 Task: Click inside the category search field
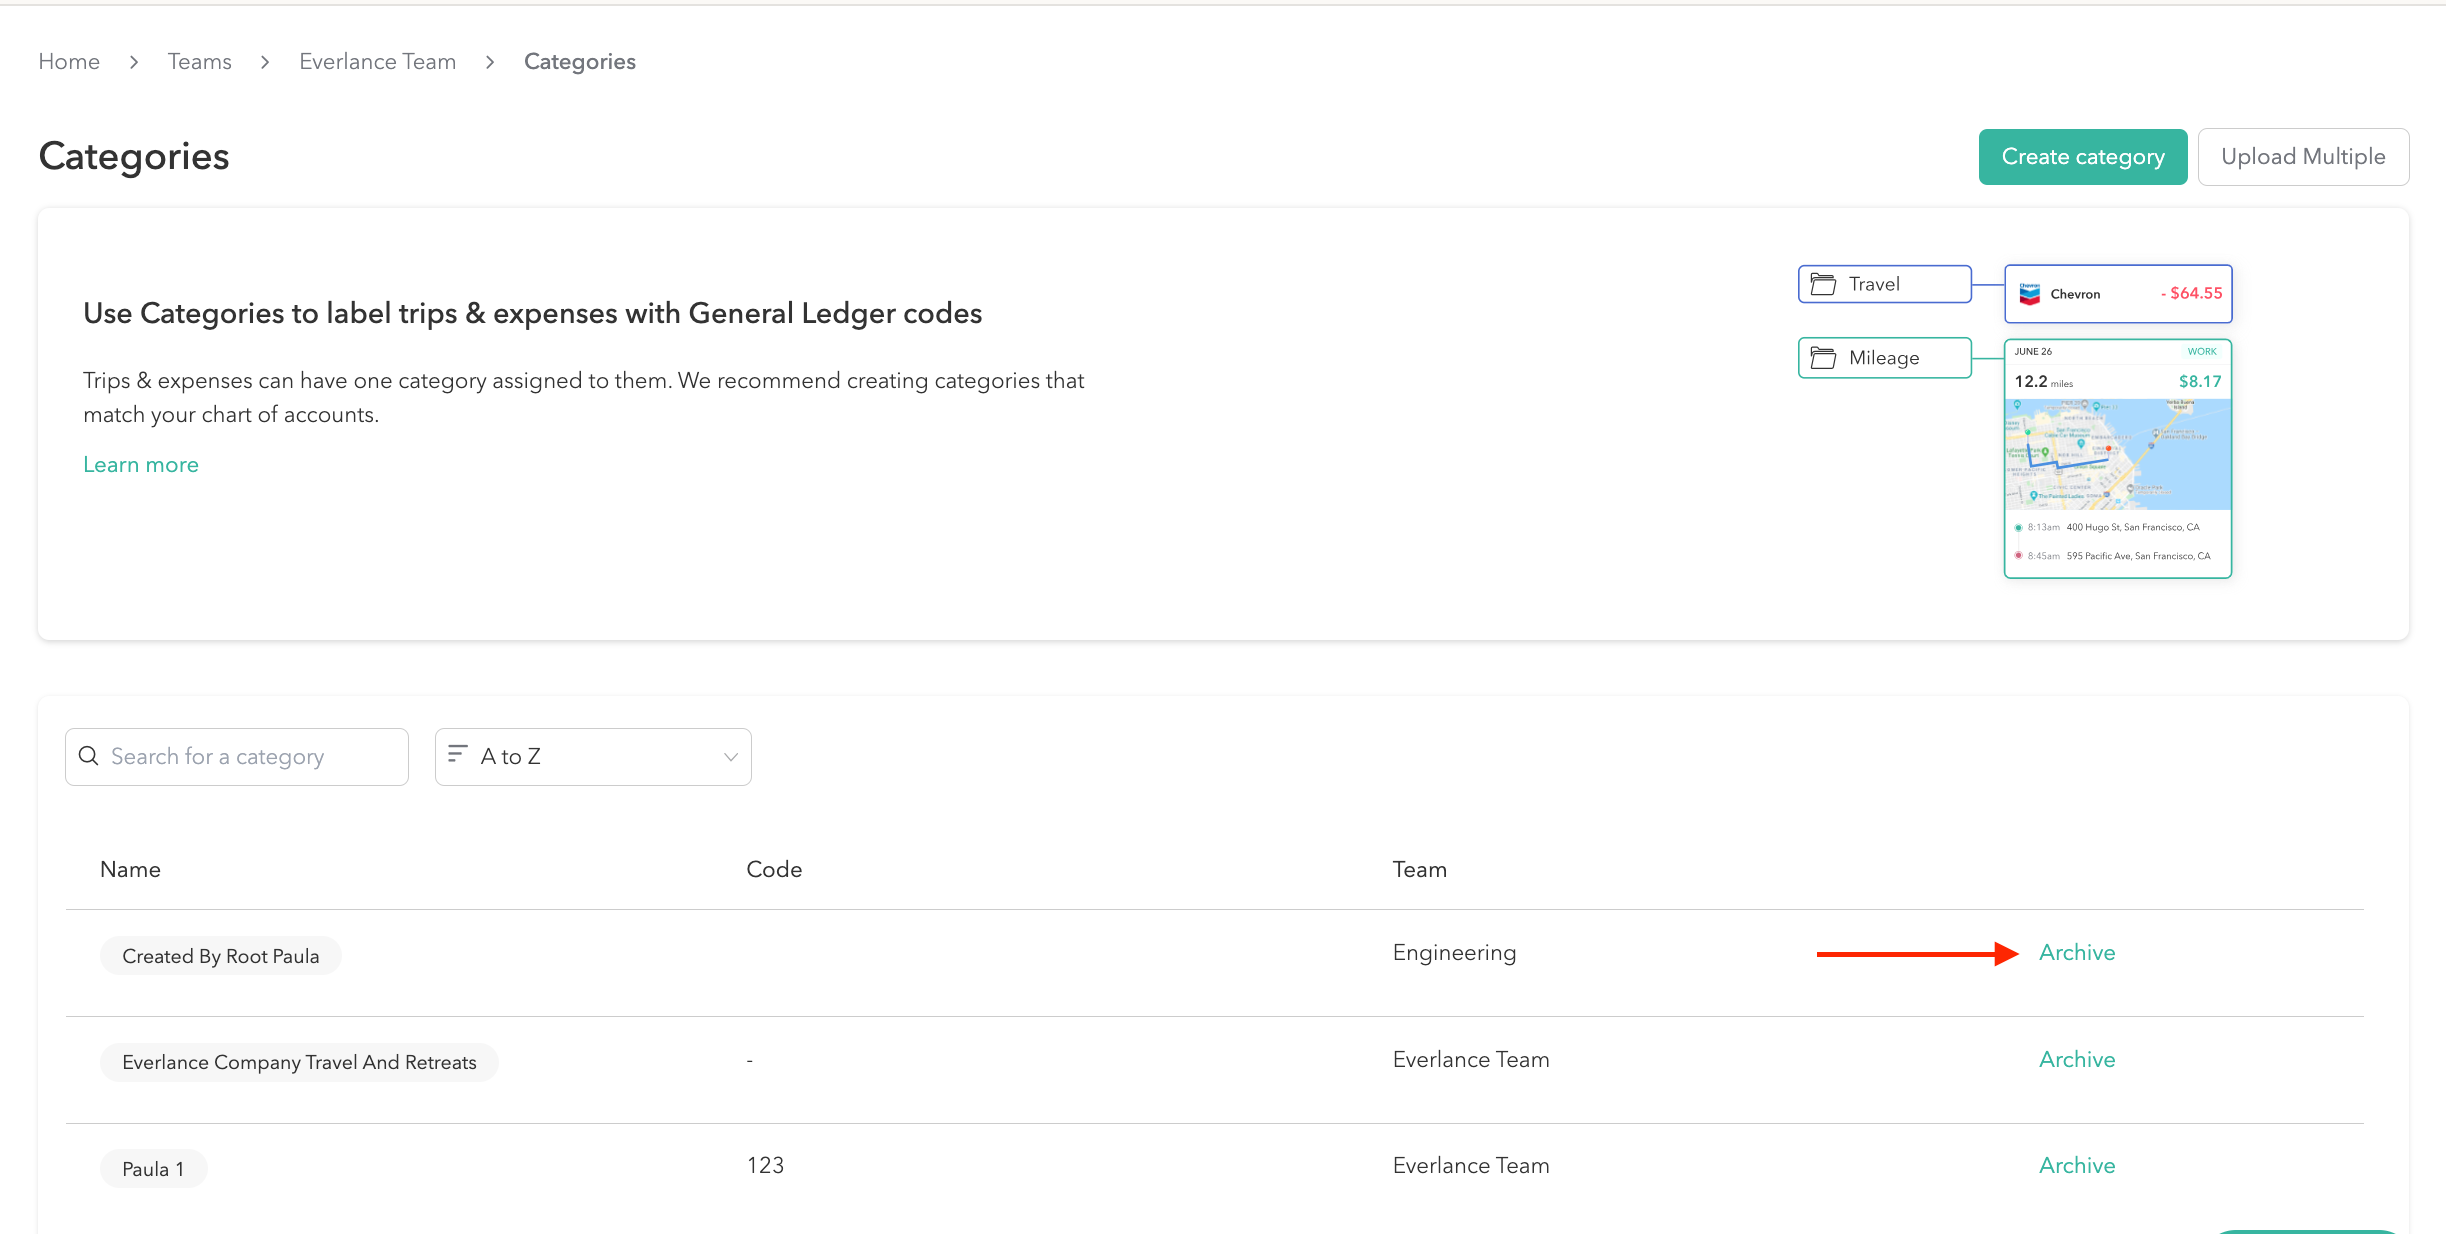tap(235, 756)
